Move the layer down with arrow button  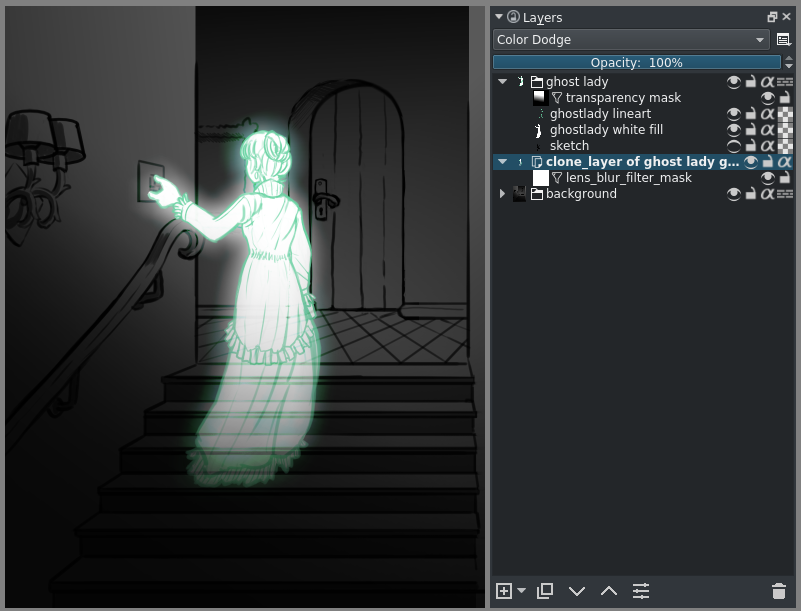point(577,591)
